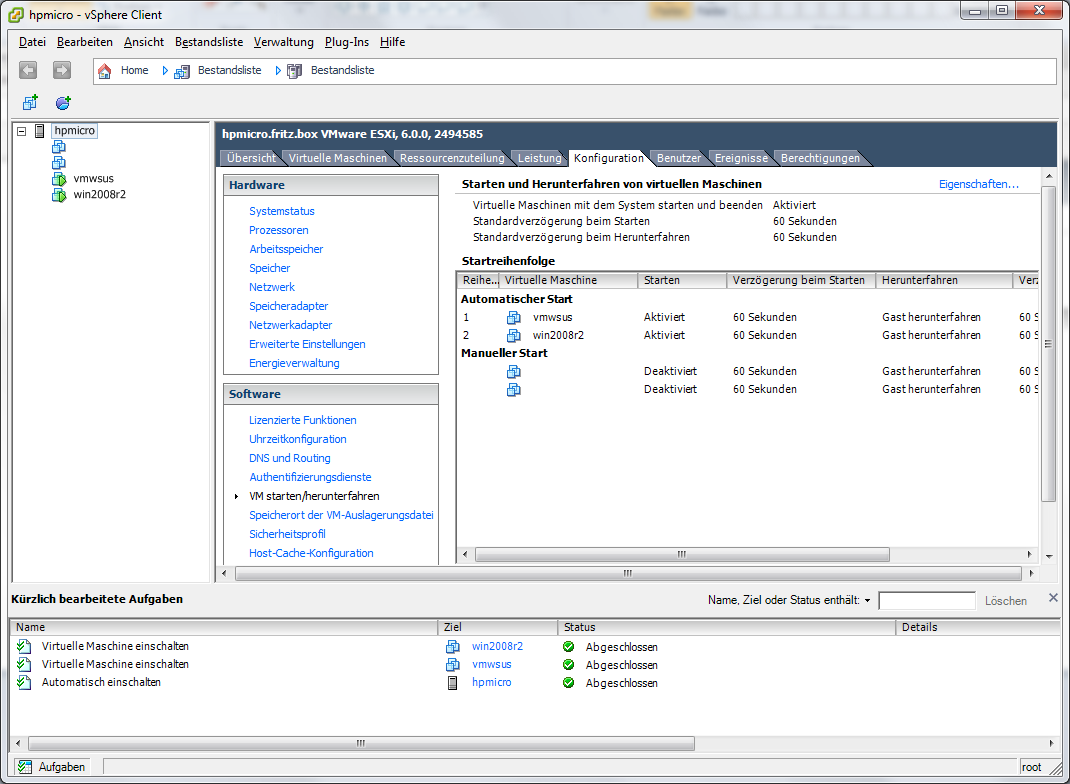The height and width of the screenshot is (784, 1070).
Task: Open the Leistung tab
Action: (539, 158)
